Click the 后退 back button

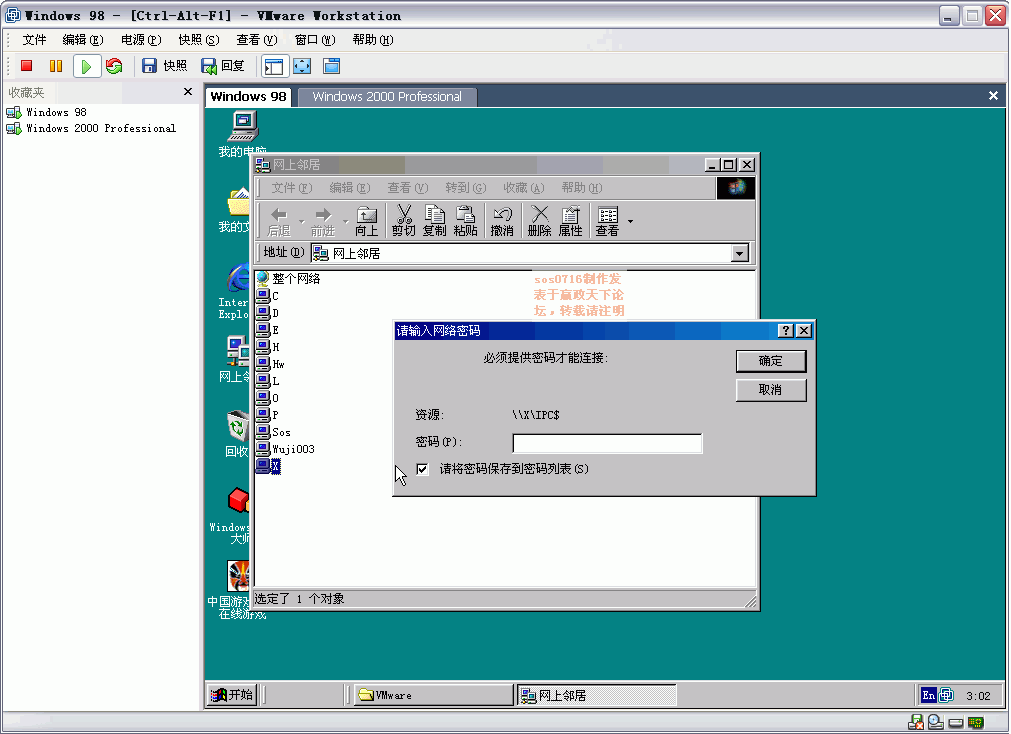point(279,221)
